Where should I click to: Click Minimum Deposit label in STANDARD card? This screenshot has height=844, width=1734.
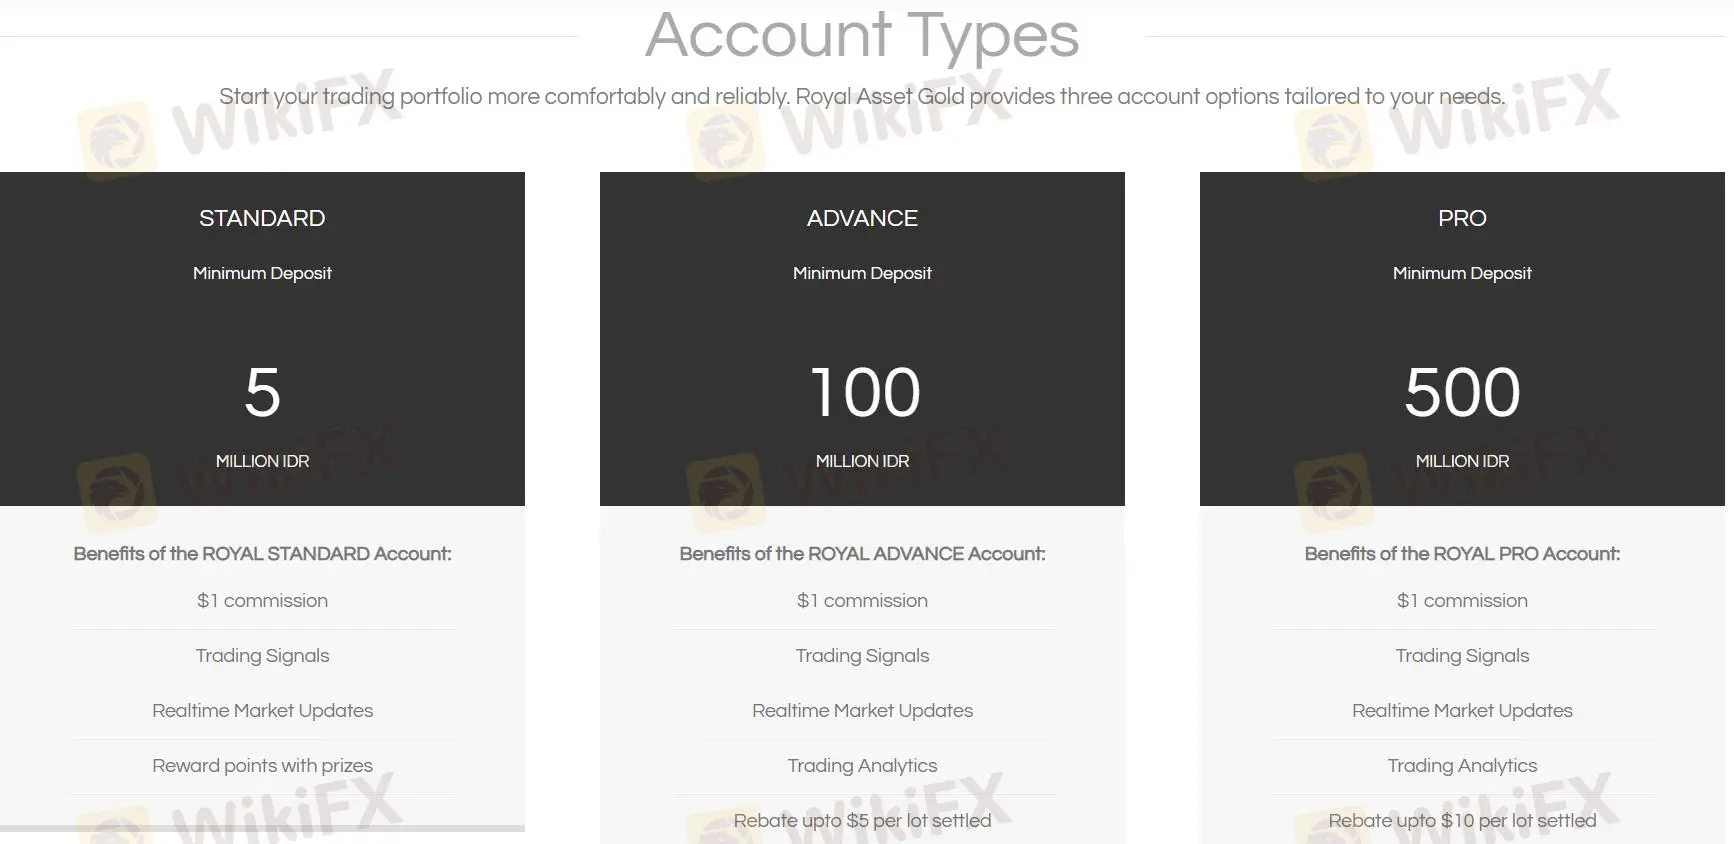point(262,273)
